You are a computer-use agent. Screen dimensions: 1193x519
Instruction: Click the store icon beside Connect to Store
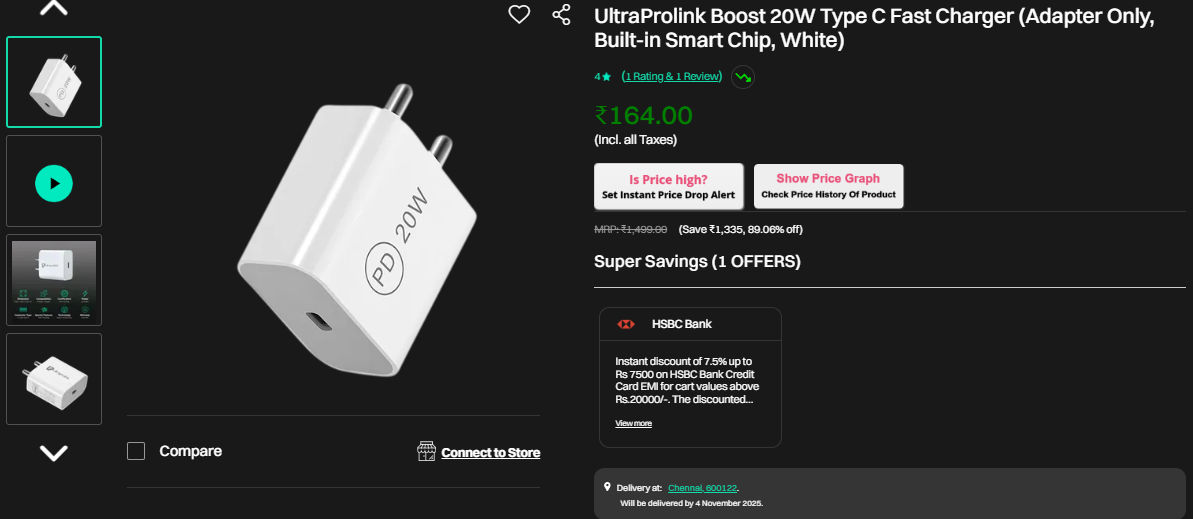427,452
